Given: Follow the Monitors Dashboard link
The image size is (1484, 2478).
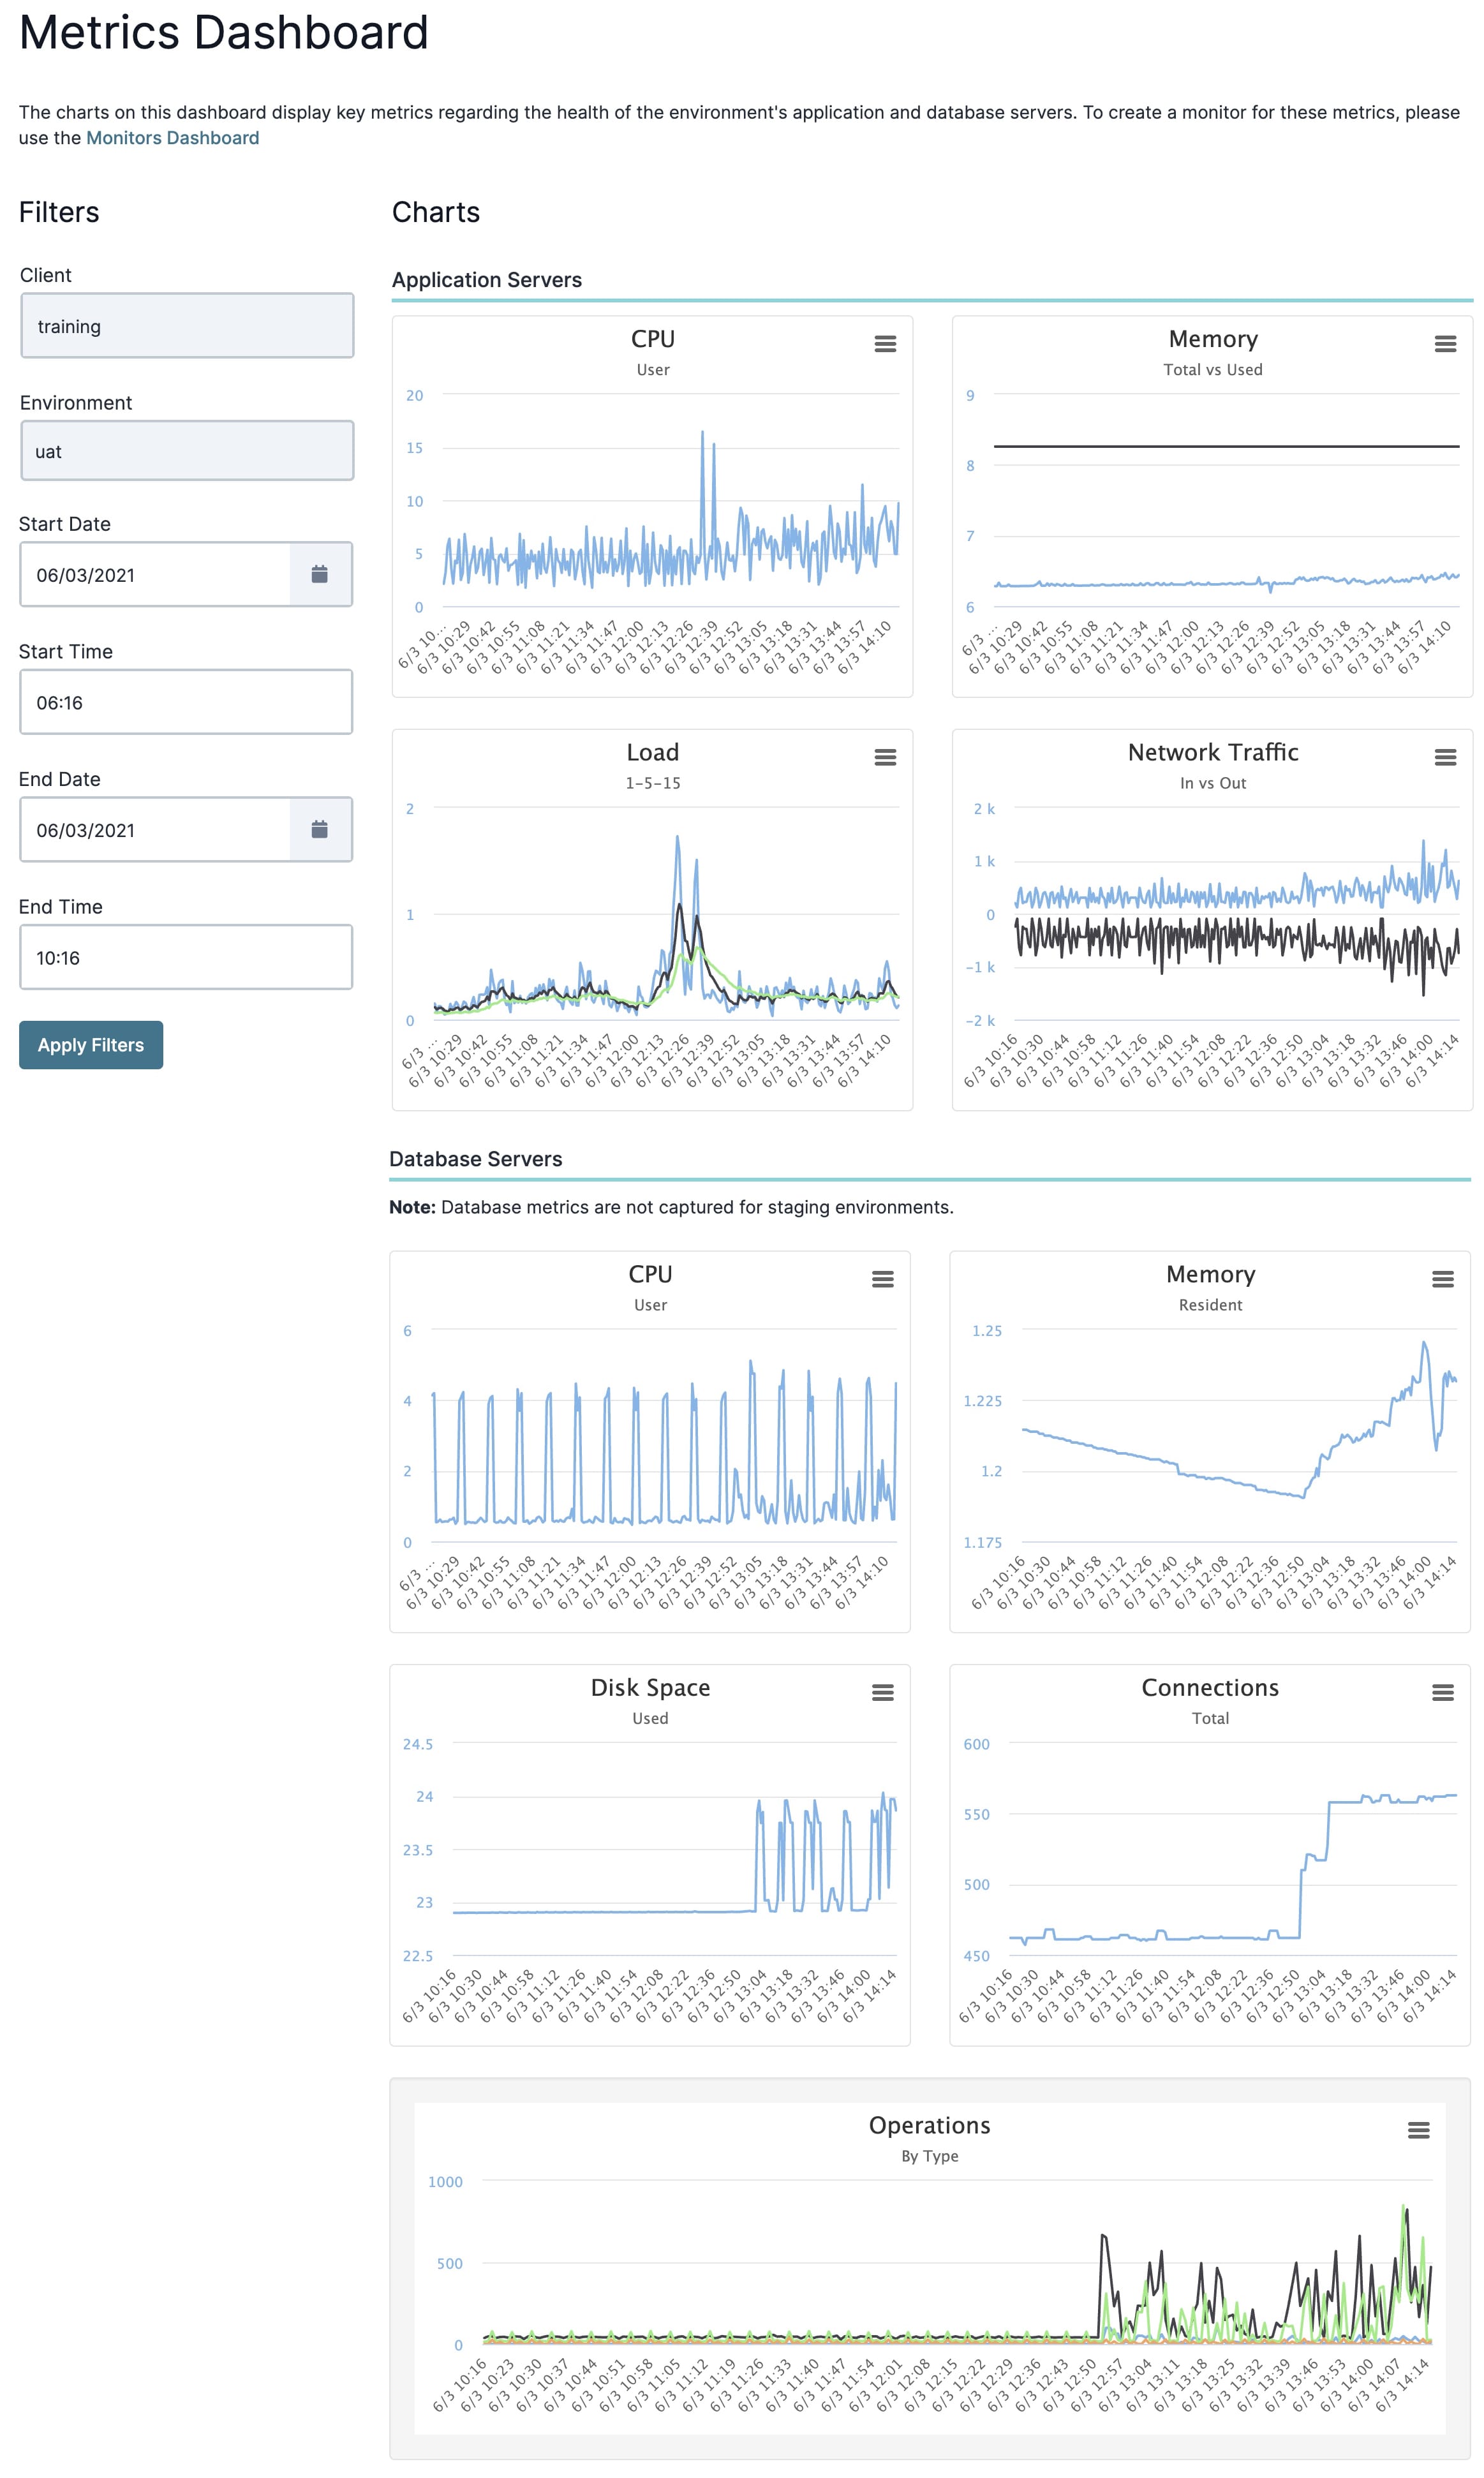Looking at the screenshot, I should 172,138.
